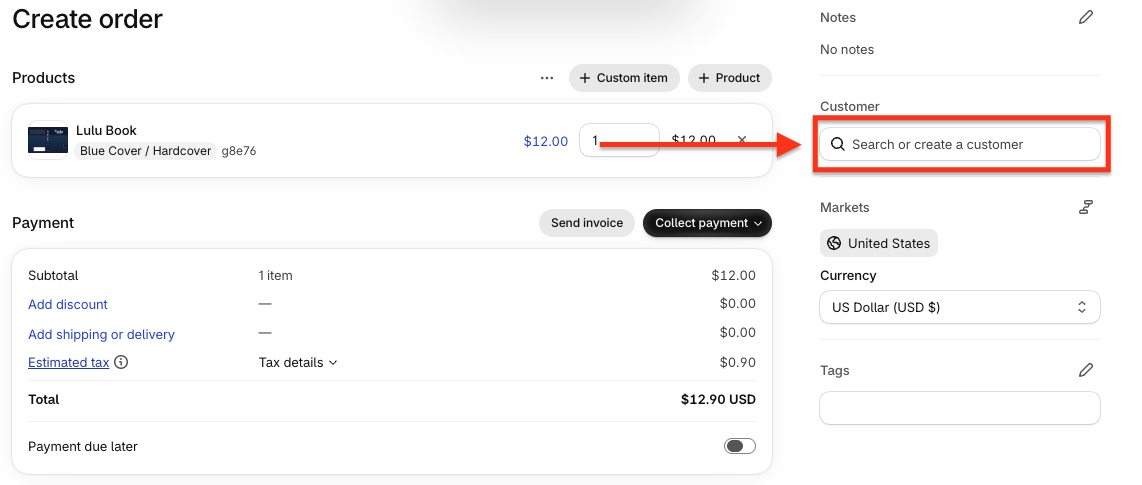The width and height of the screenshot is (1142, 485).
Task: Click the Estimated tax info icon
Action: (122, 362)
